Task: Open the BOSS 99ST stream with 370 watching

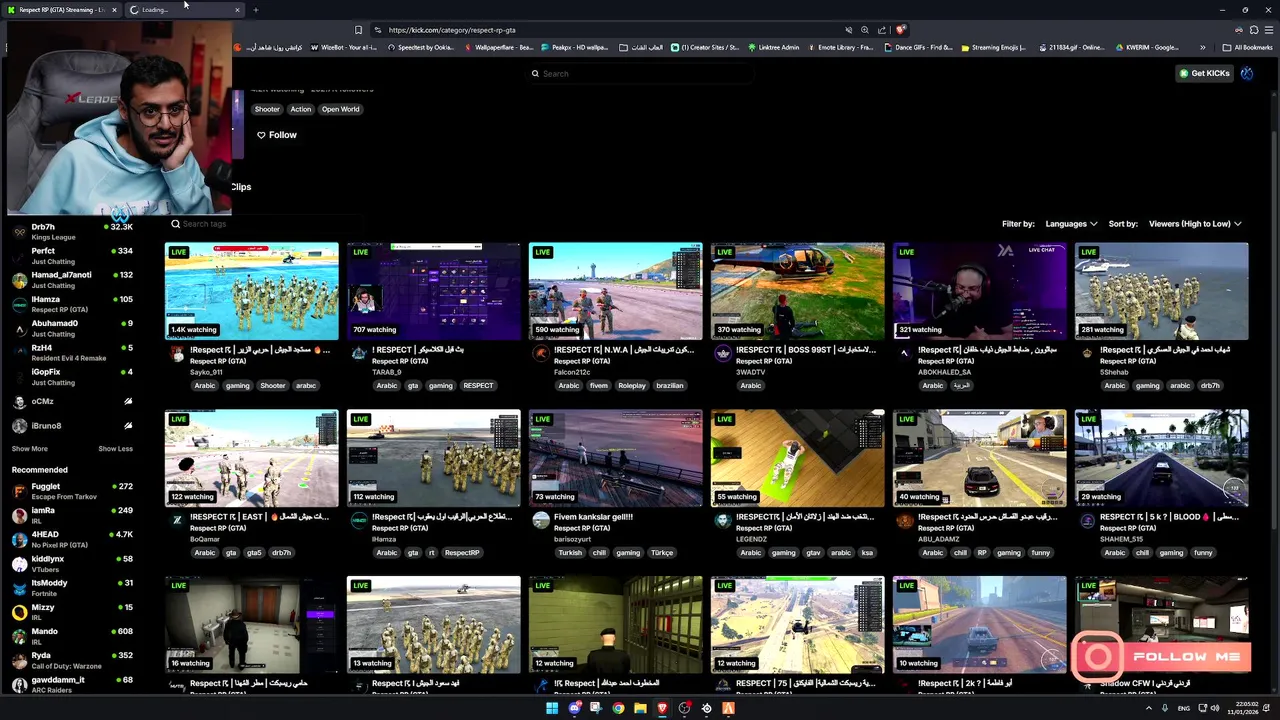Action: click(797, 291)
